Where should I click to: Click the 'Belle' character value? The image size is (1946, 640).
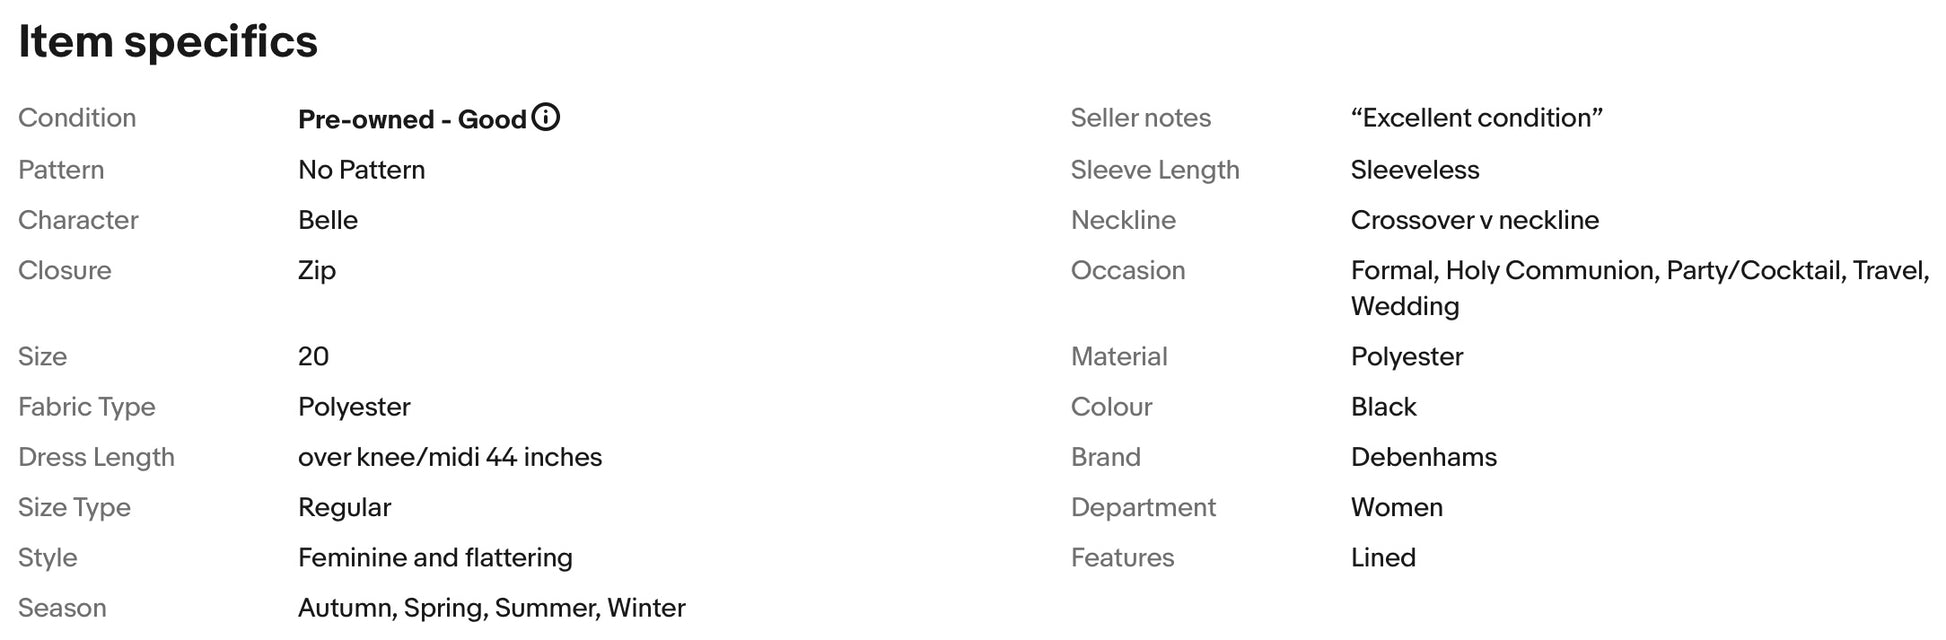coord(328,220)
